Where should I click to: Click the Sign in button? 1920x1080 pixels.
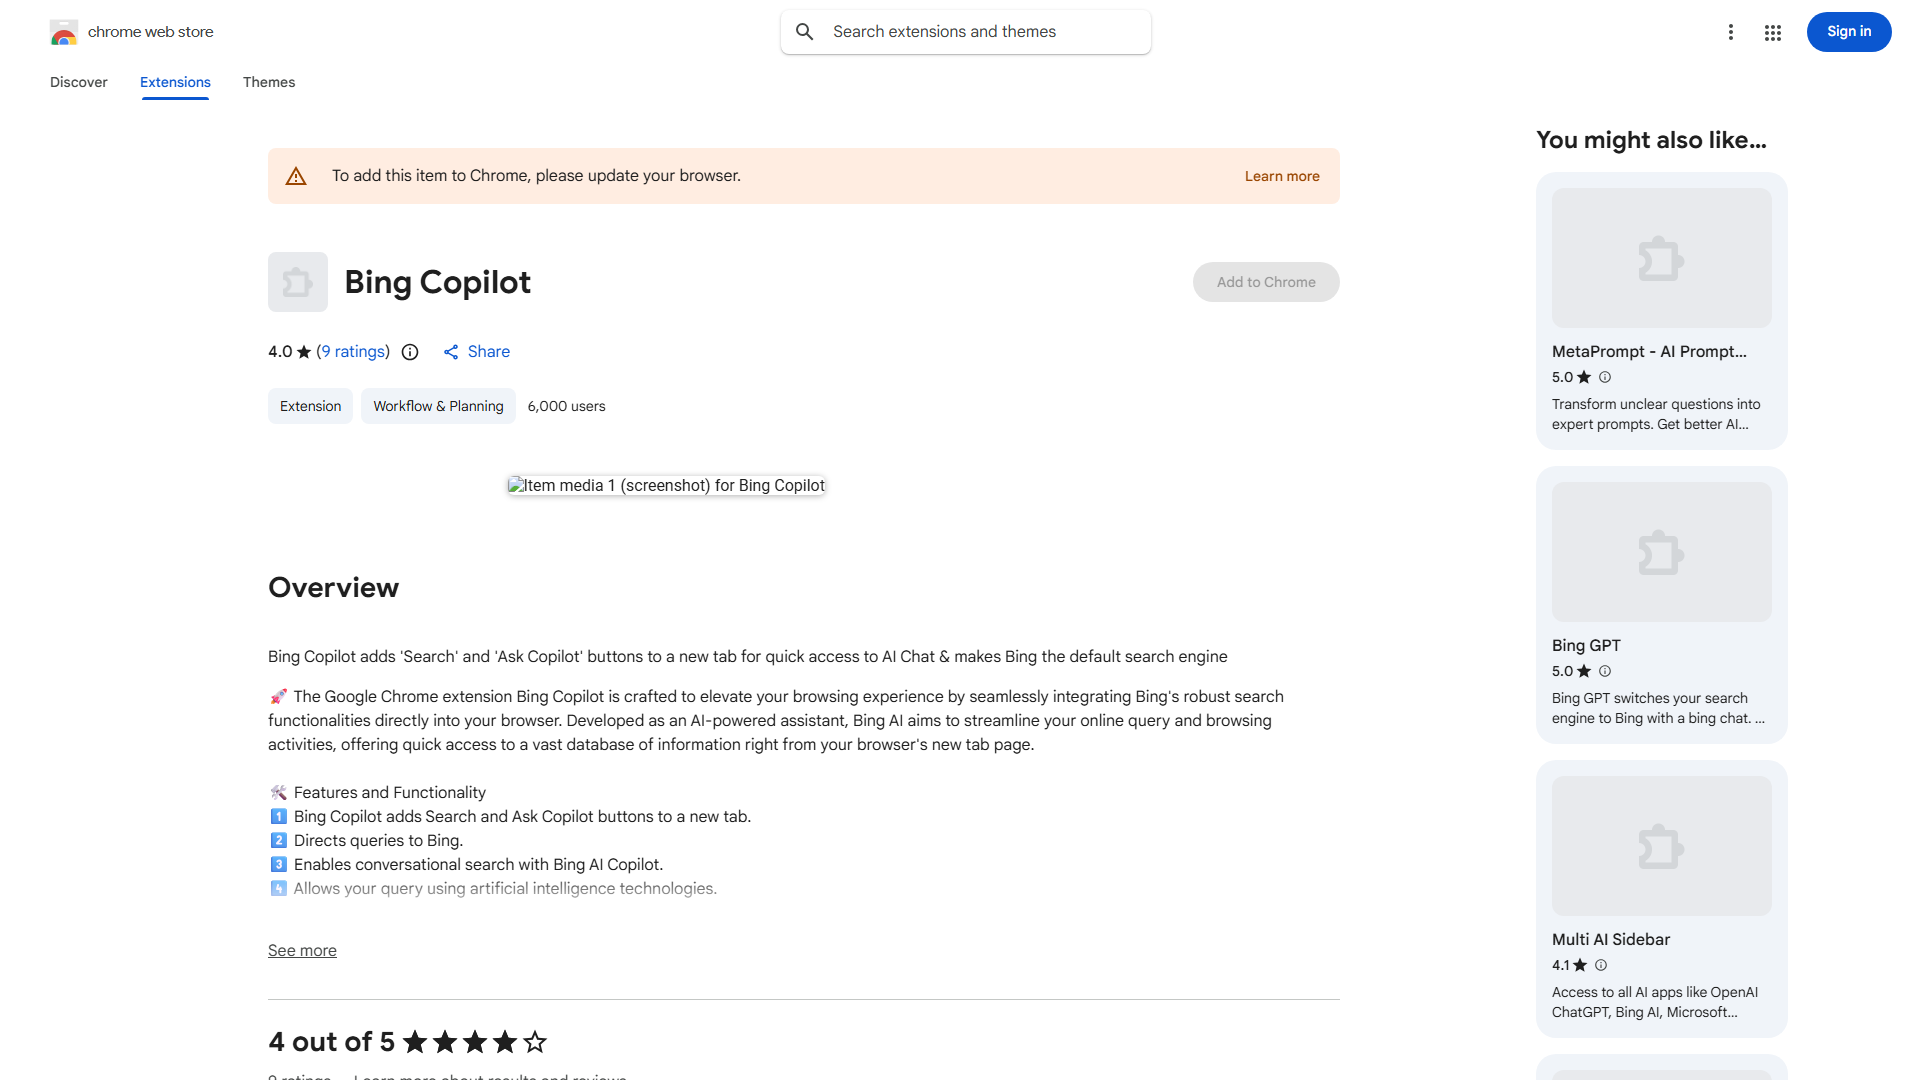1849,32
